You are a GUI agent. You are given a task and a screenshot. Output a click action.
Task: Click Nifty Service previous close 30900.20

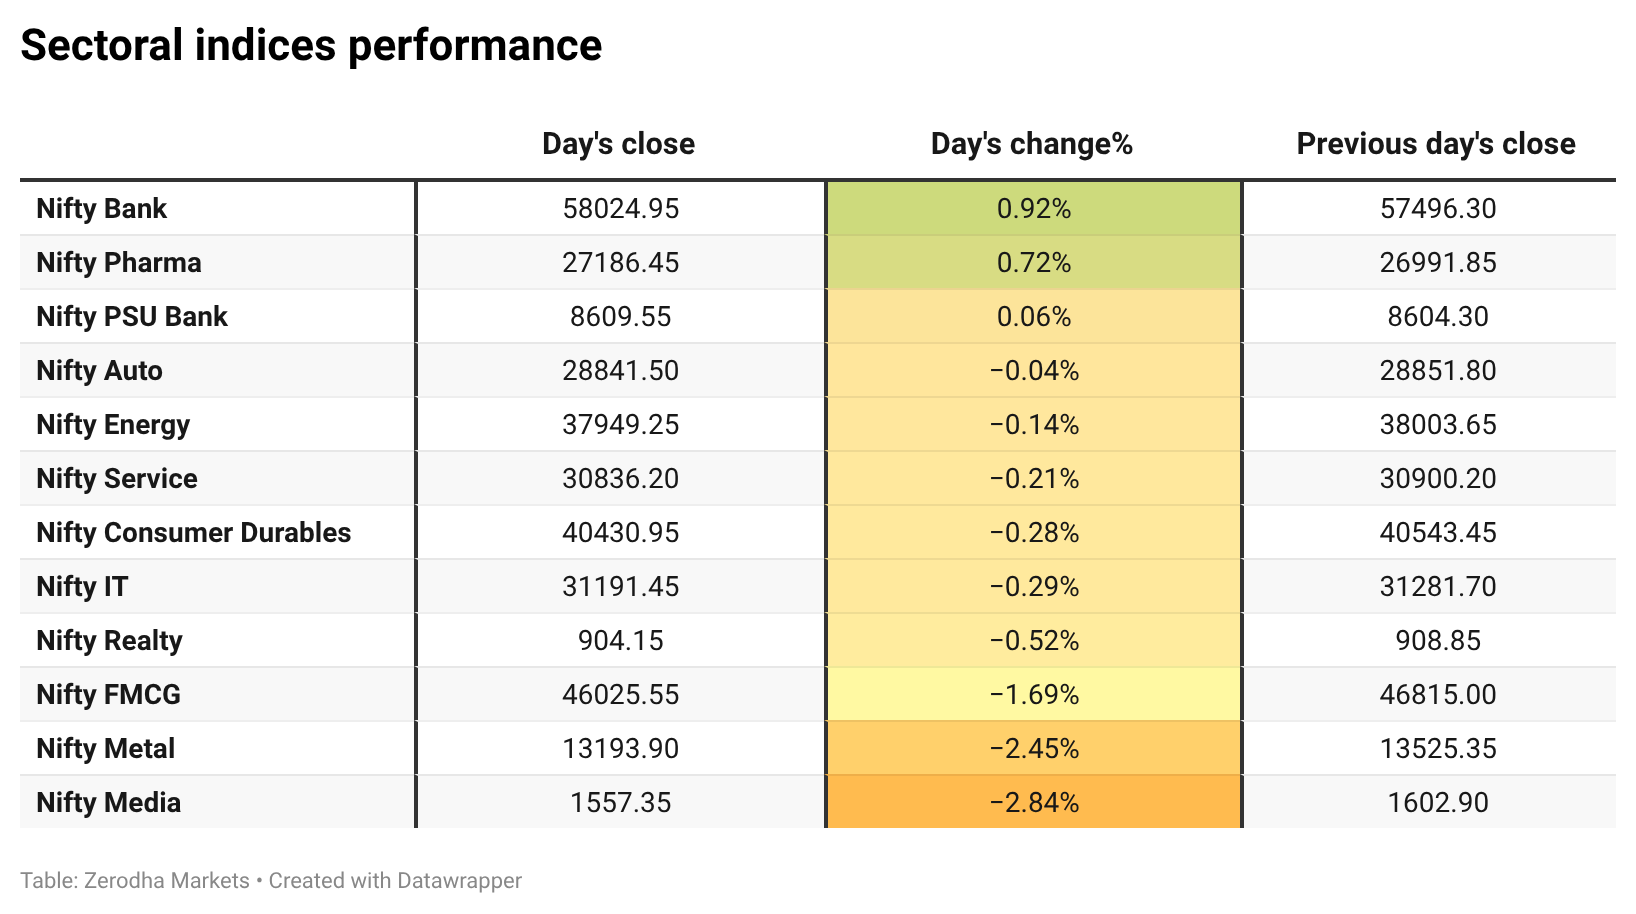(x=1438, y=478)
